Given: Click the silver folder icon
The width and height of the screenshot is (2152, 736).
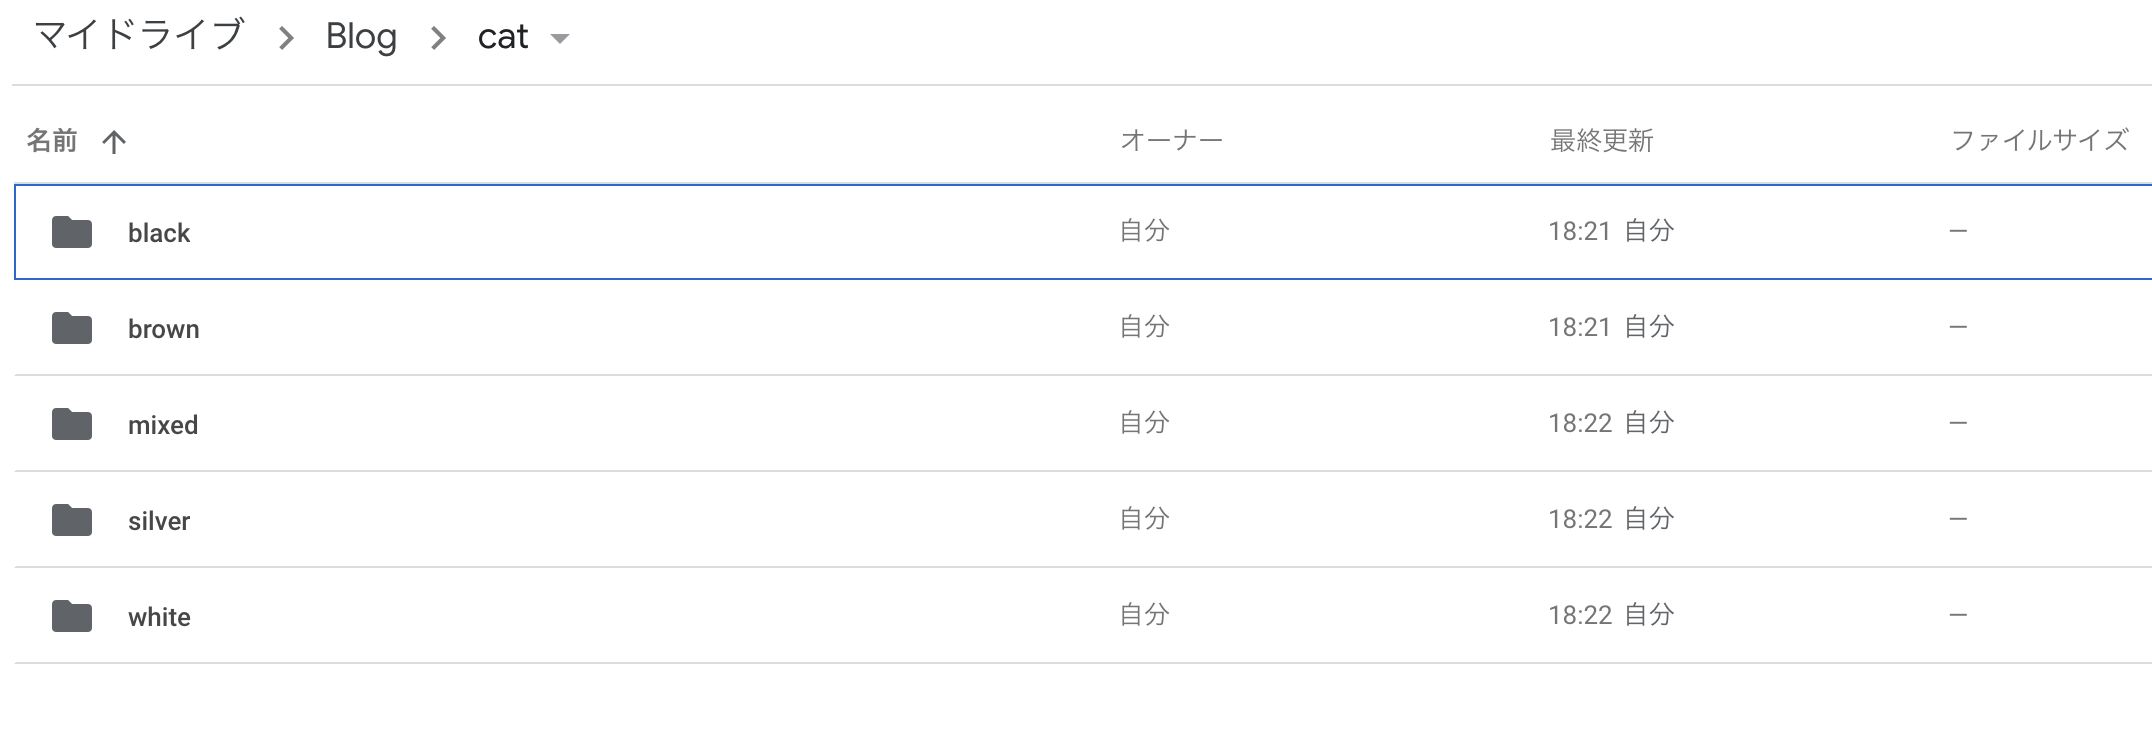Looking at the screenshot, I should point(72,520).
